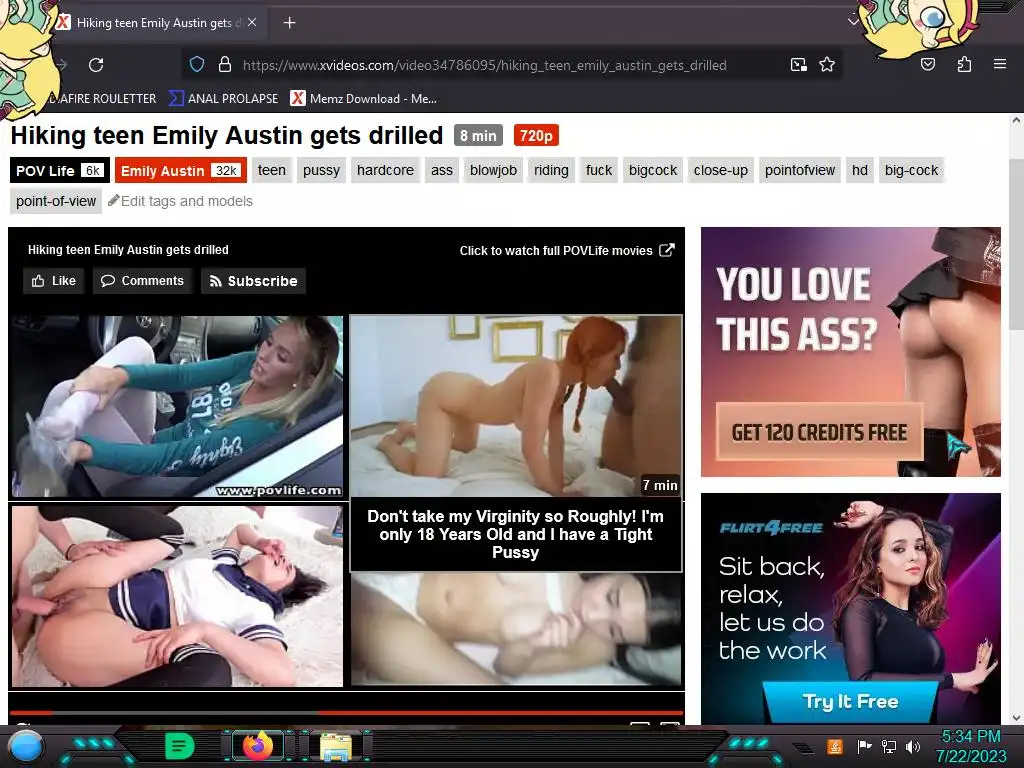Open the green notes app in taskbar
This screenshot has height=768, width=1024.
179,746
